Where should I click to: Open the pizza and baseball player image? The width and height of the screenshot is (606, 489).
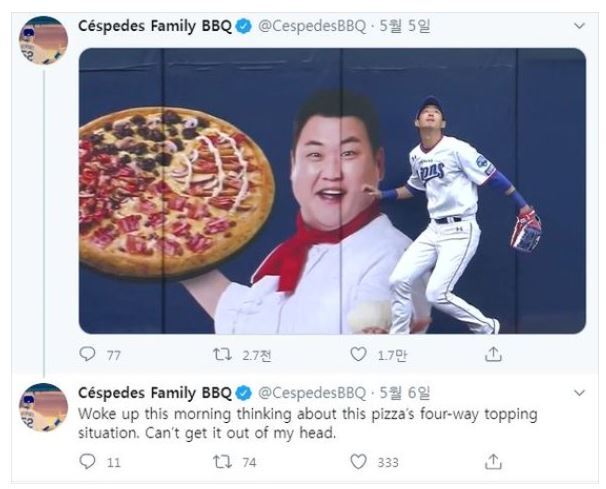coord(332,191)
